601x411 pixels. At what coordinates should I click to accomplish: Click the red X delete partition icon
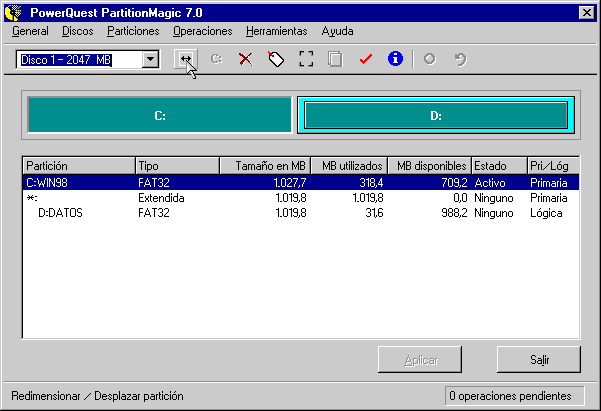pos(246,59)
